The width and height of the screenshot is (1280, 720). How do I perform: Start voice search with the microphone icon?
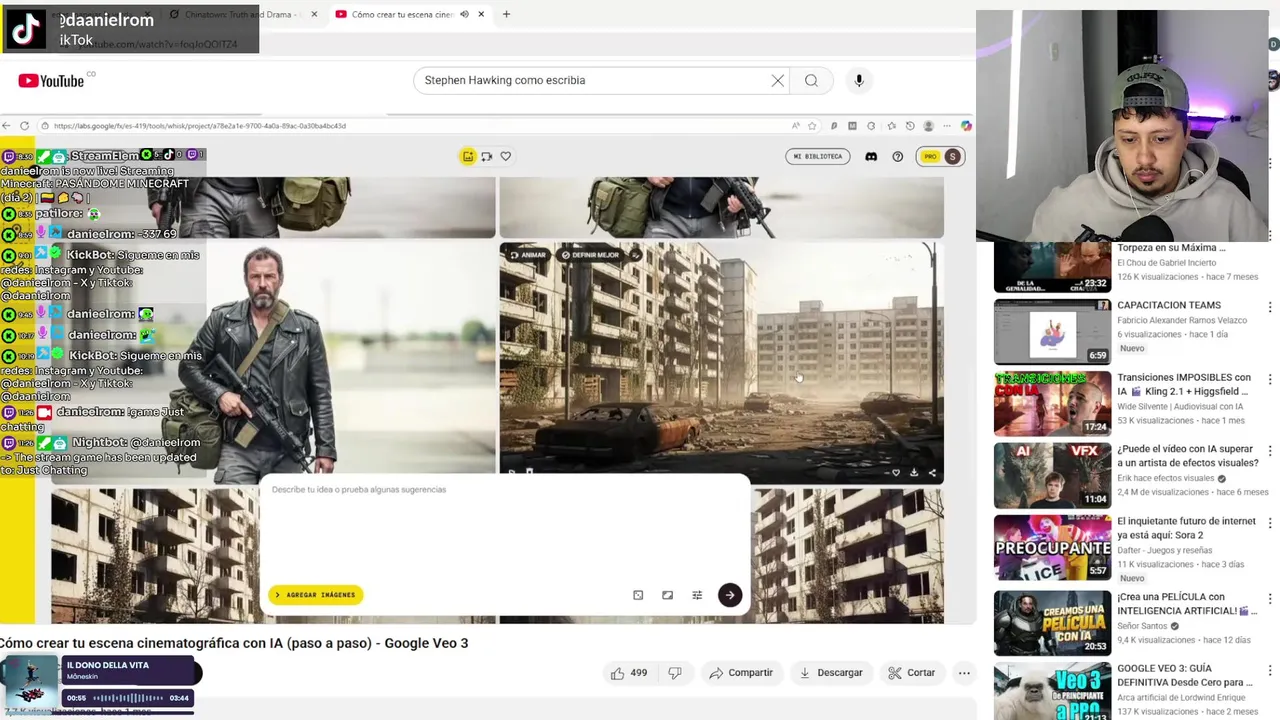point(858,81)
